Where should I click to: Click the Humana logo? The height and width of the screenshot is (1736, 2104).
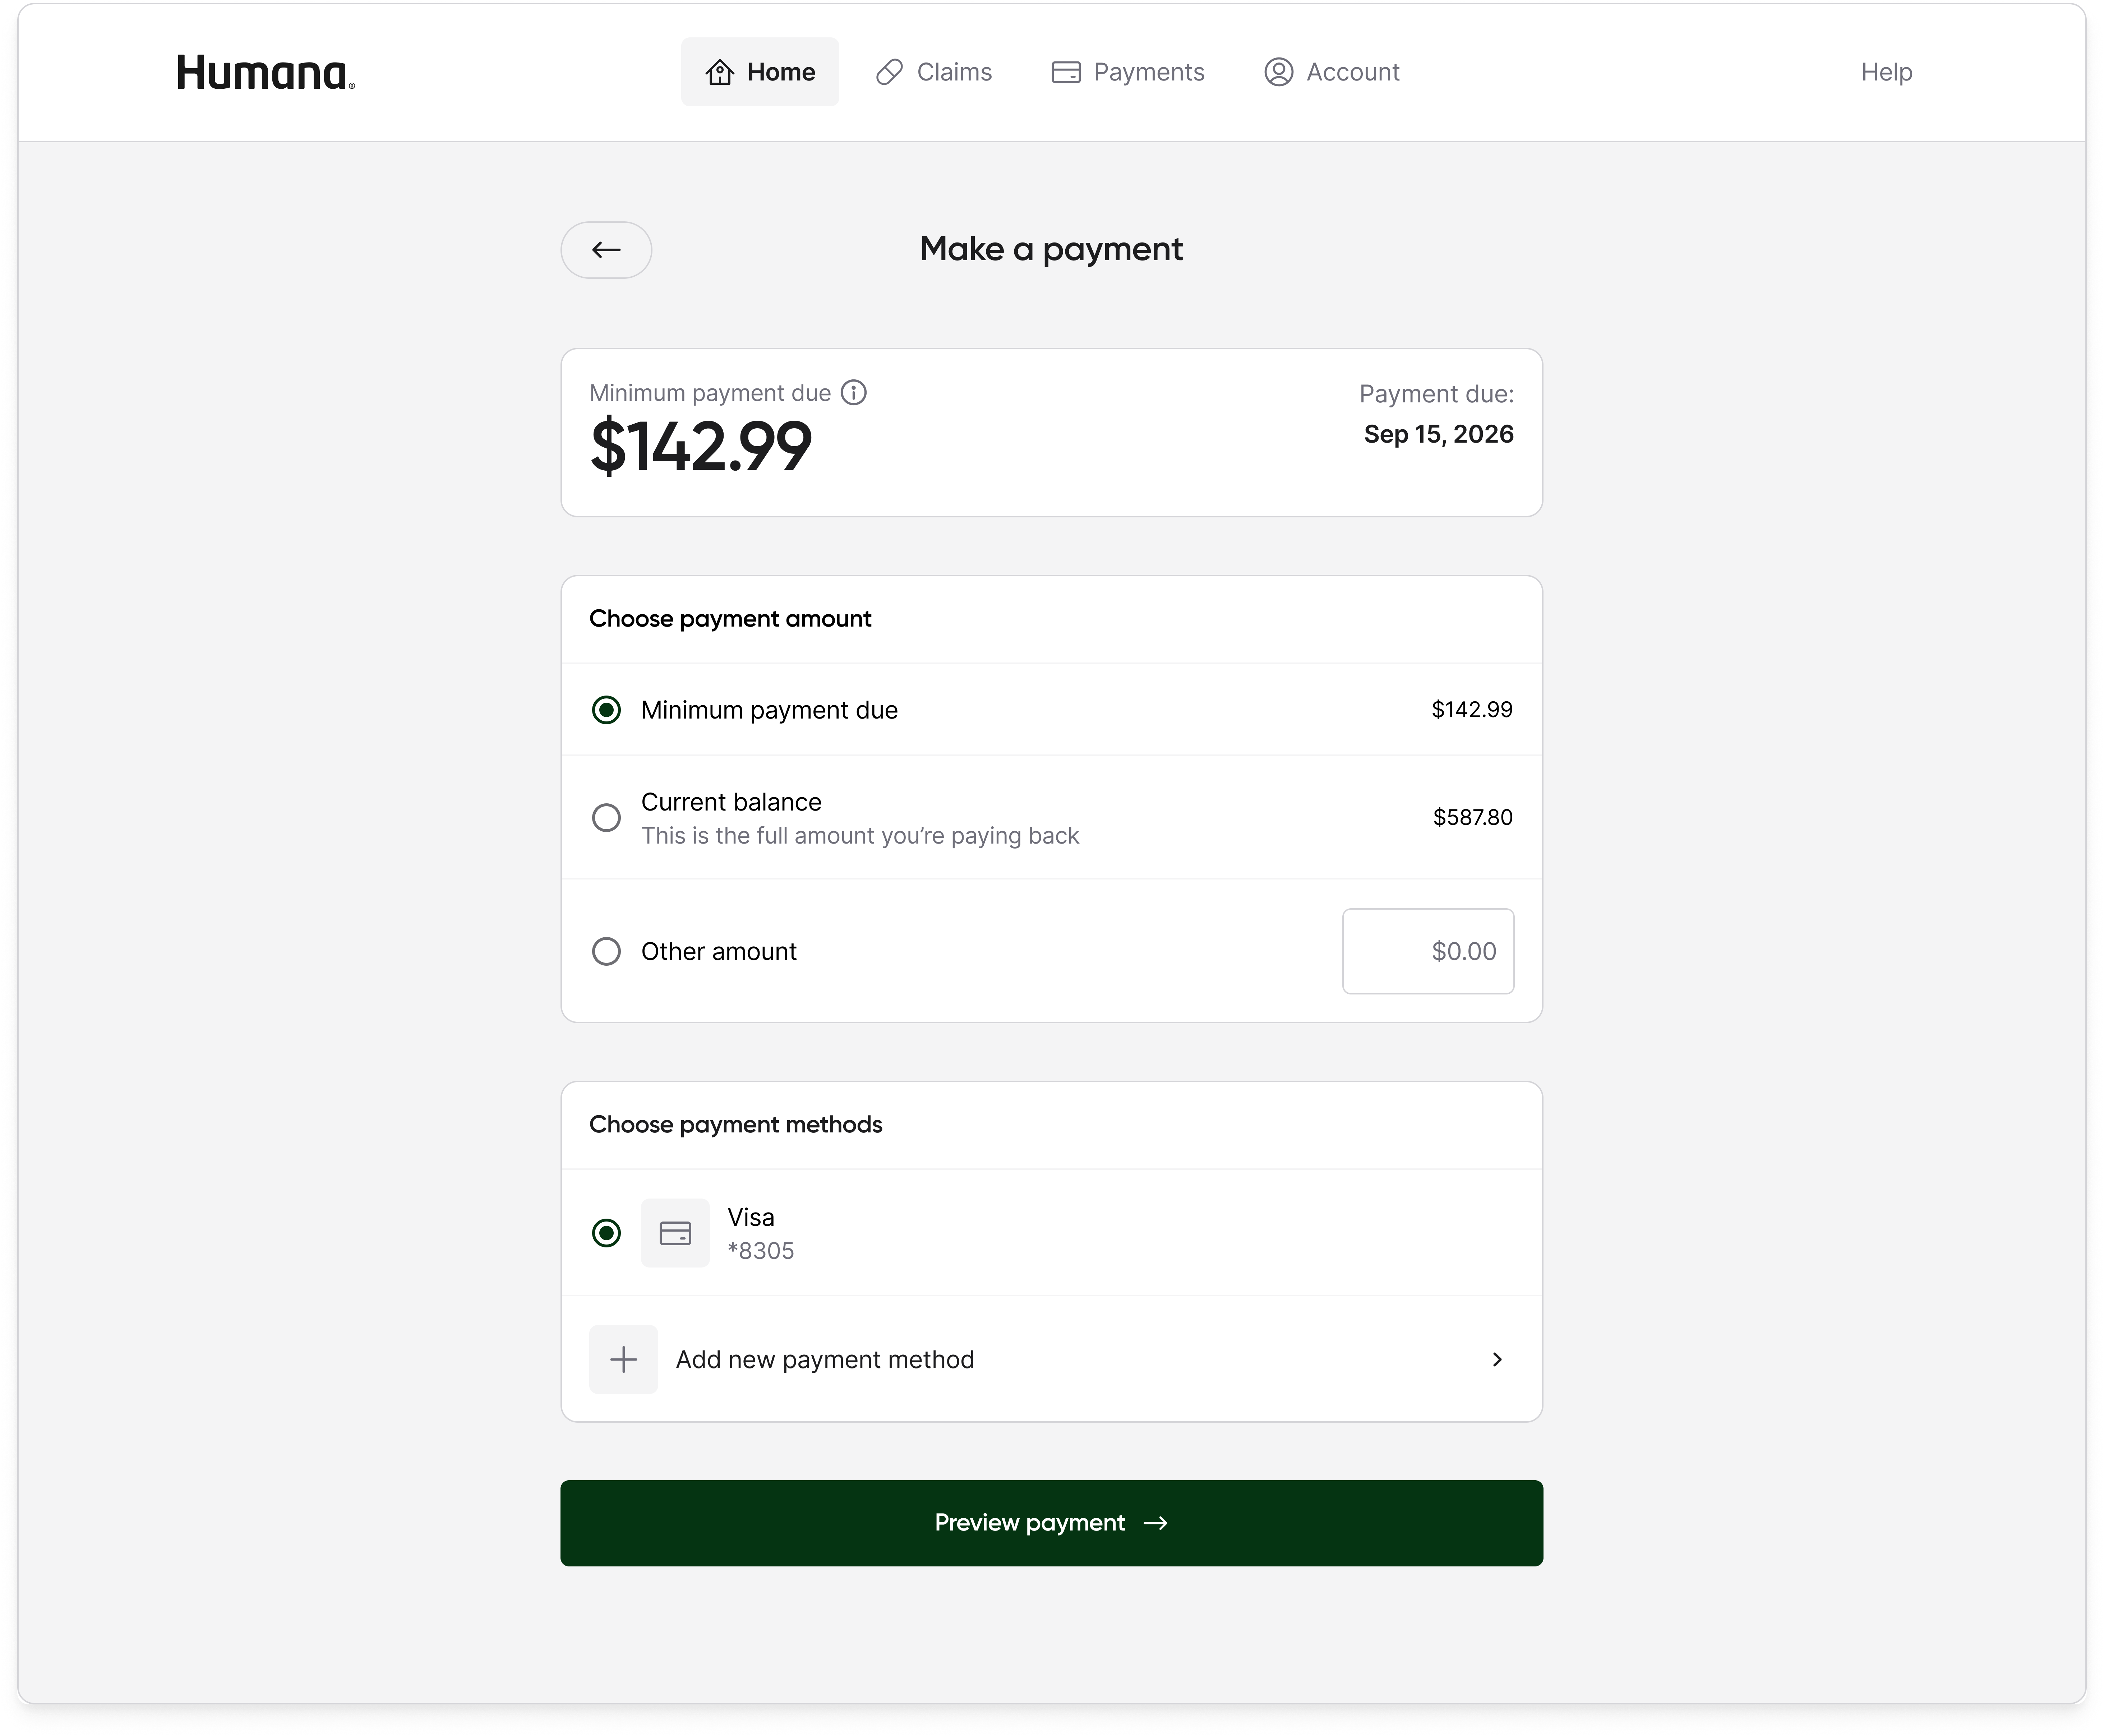[x=264, y=72]
